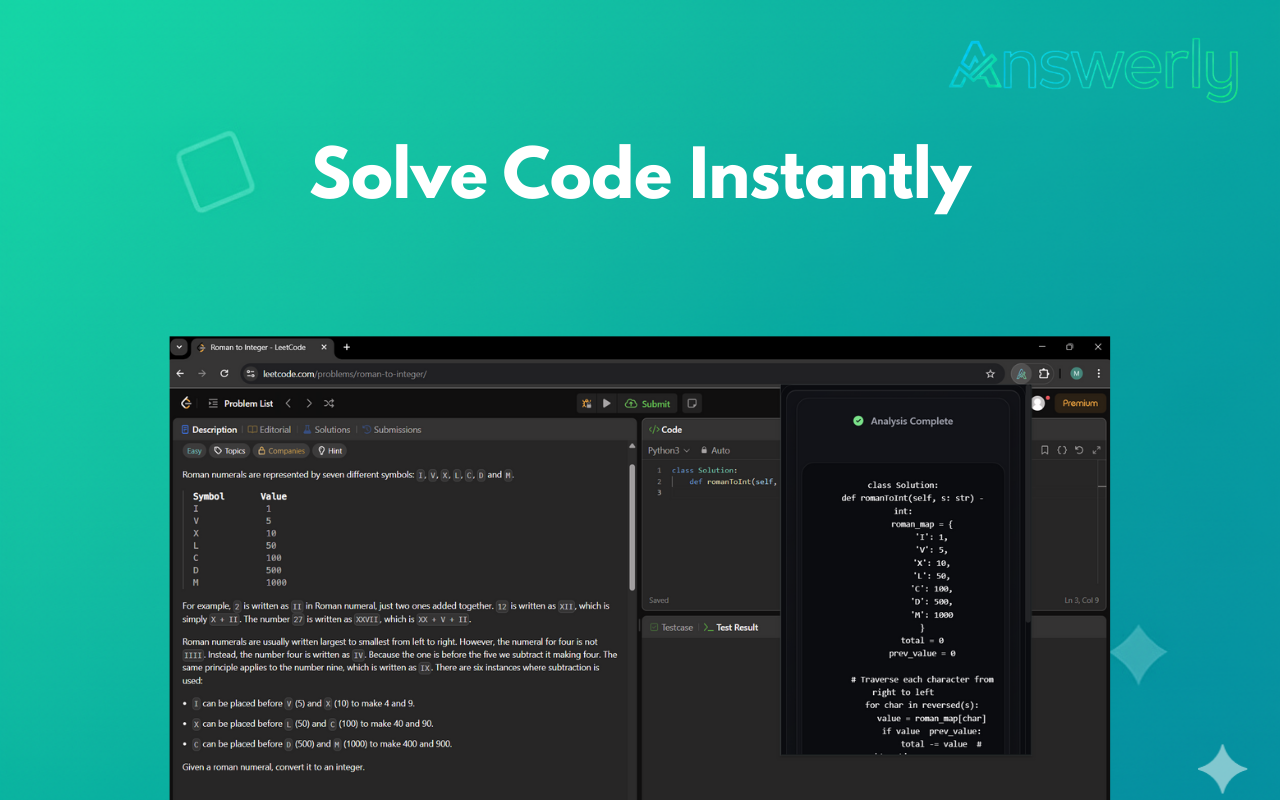Click the prev_value = 0 line in popup
This screenshot has width=1280, height=800.
(922, 653)
